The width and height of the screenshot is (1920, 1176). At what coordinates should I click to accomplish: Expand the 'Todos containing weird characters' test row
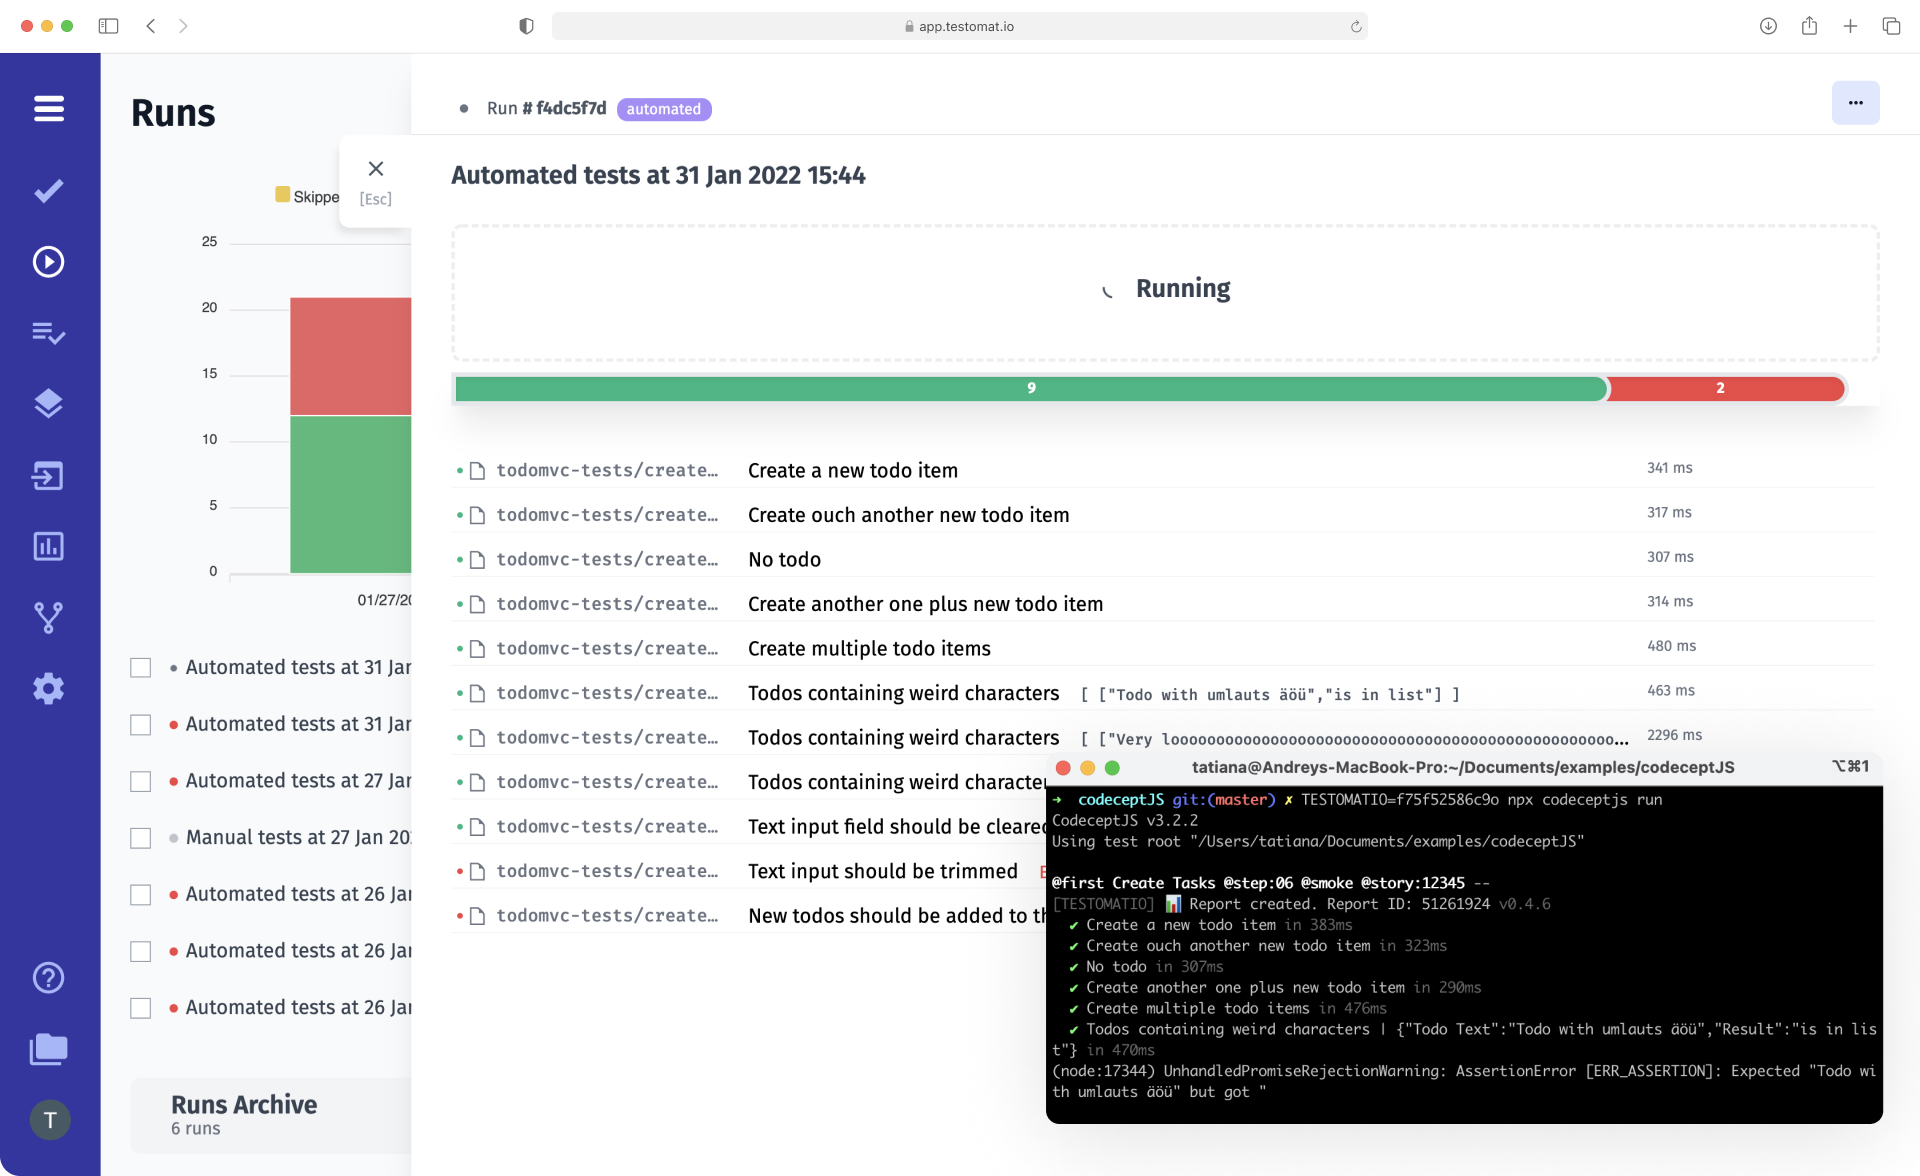[903, 692]
